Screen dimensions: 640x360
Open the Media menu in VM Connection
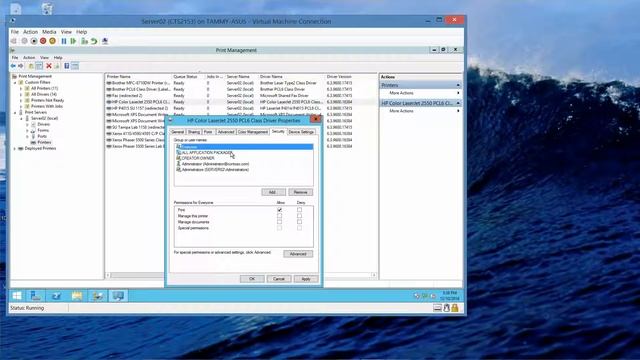49,32
